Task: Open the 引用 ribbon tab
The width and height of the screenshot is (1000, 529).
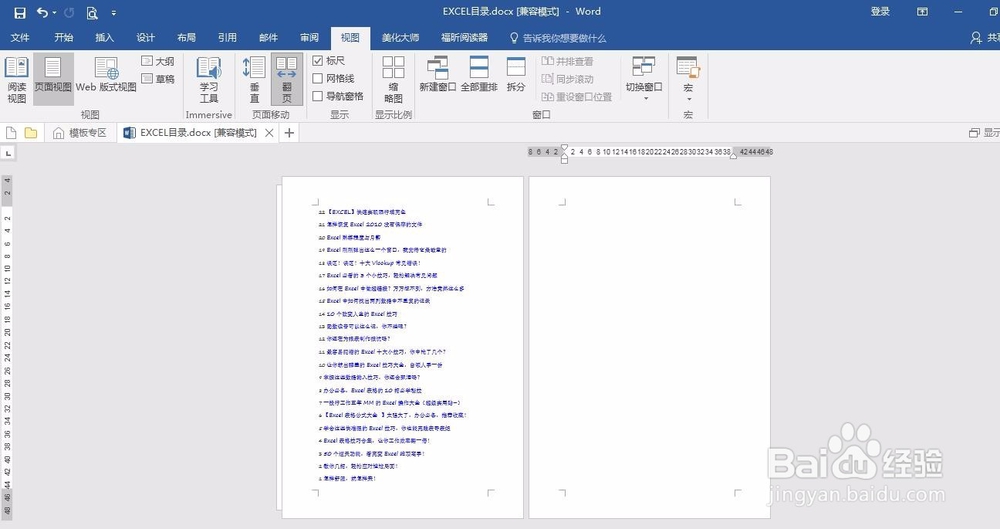Action: (x=227, y=38)
